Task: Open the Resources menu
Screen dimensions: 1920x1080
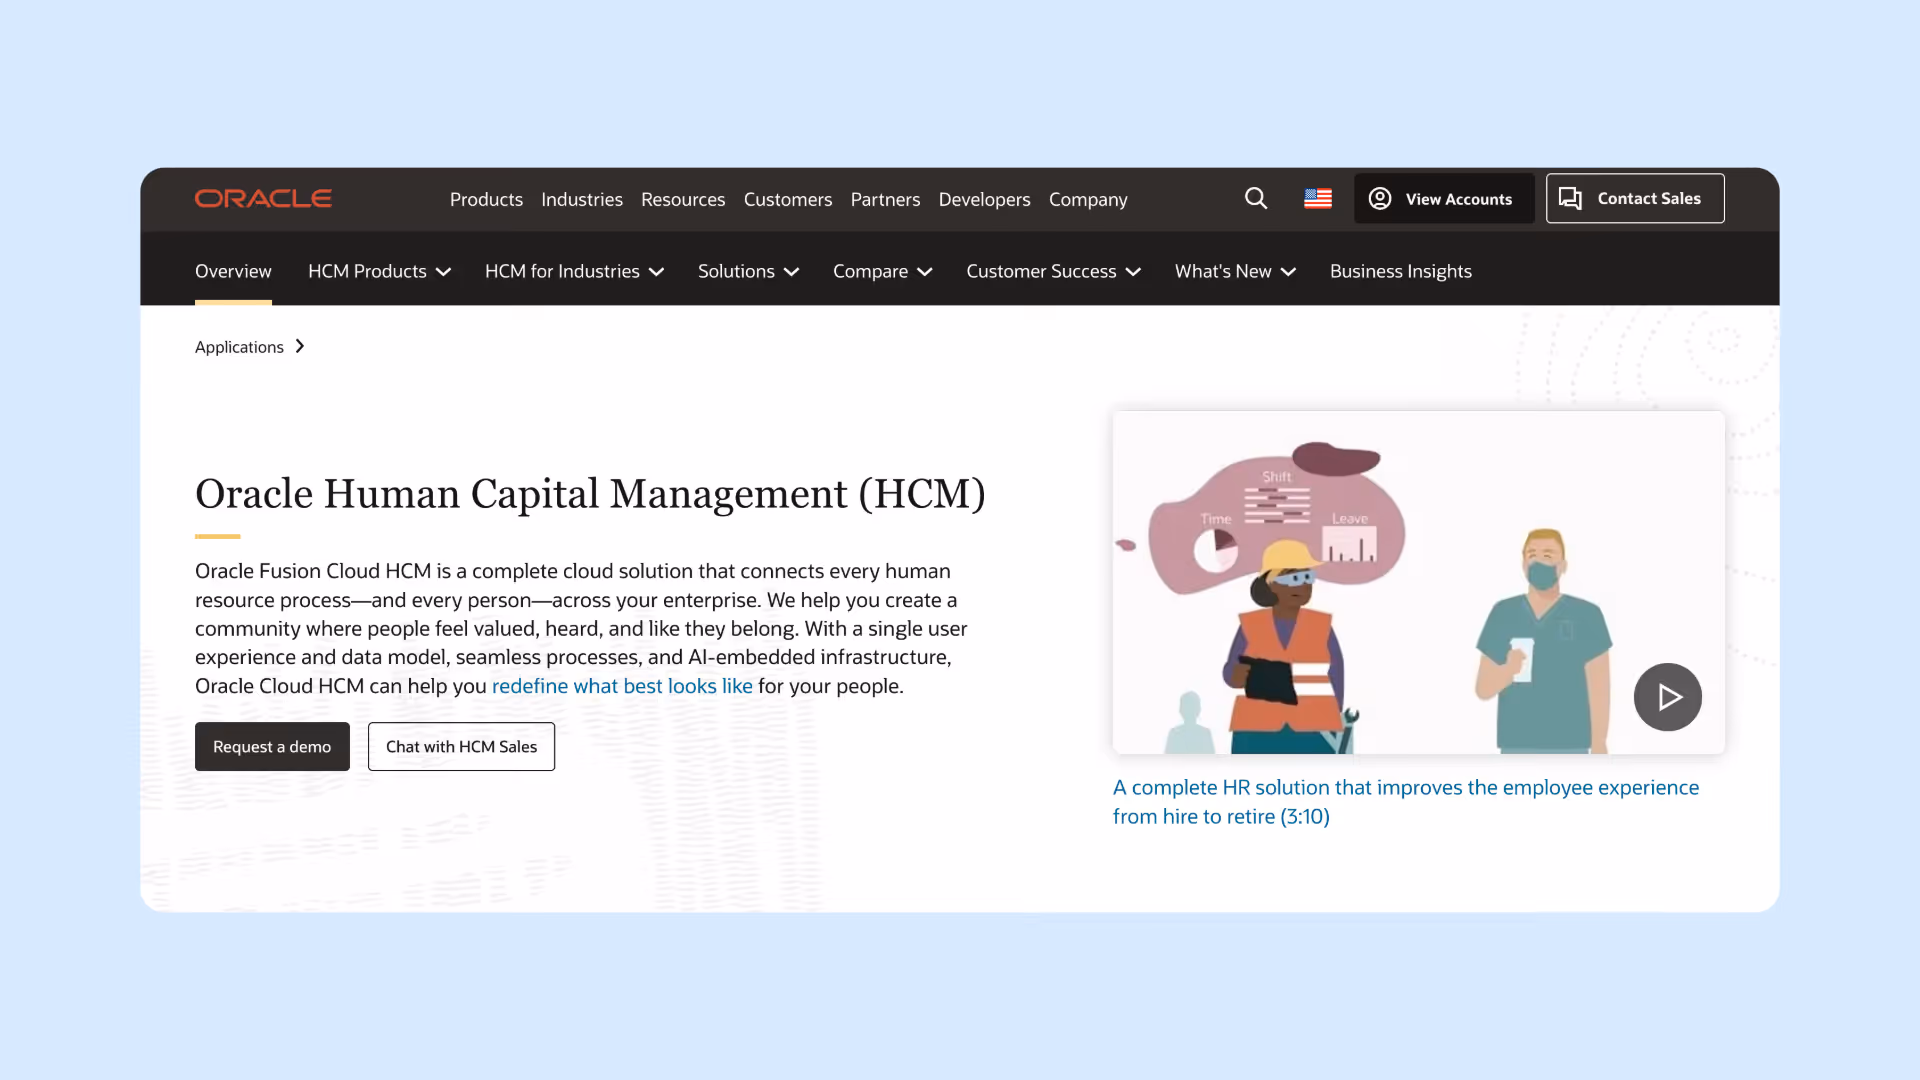Action: click(683, 199)
